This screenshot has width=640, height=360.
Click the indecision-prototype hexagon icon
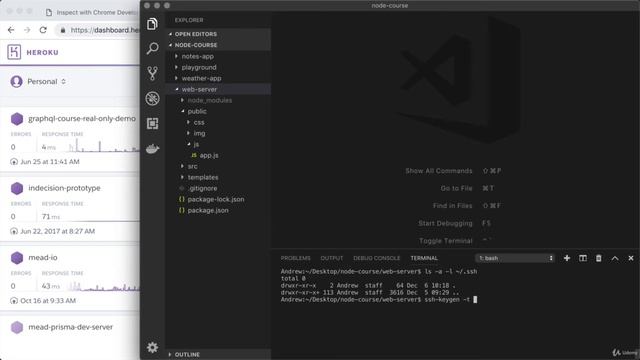point(17,188)
